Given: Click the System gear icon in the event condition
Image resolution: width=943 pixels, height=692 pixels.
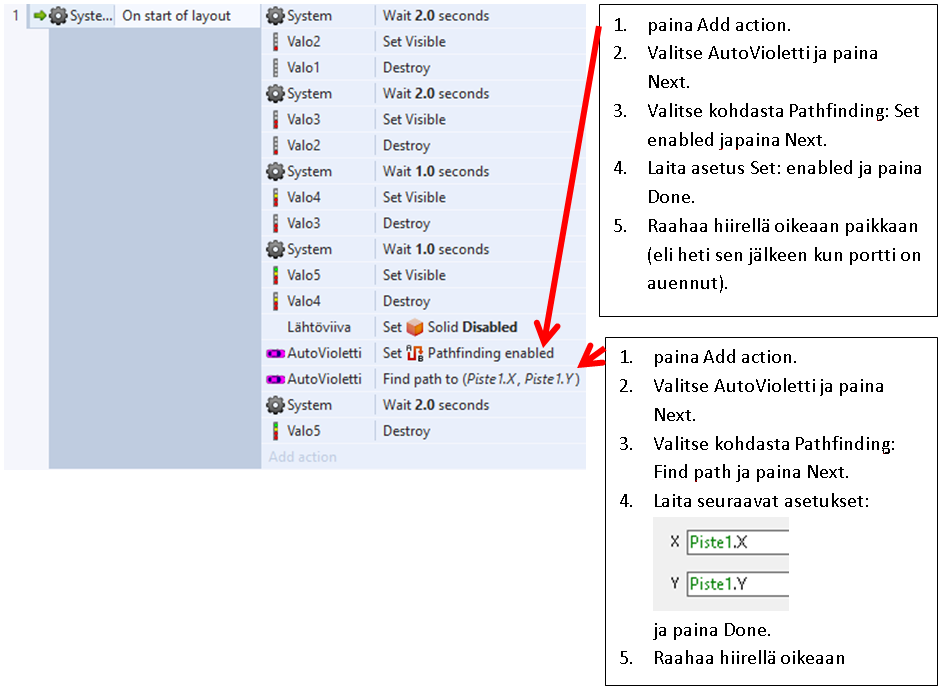Looking at the screenshot, I should tap(58, 16).
